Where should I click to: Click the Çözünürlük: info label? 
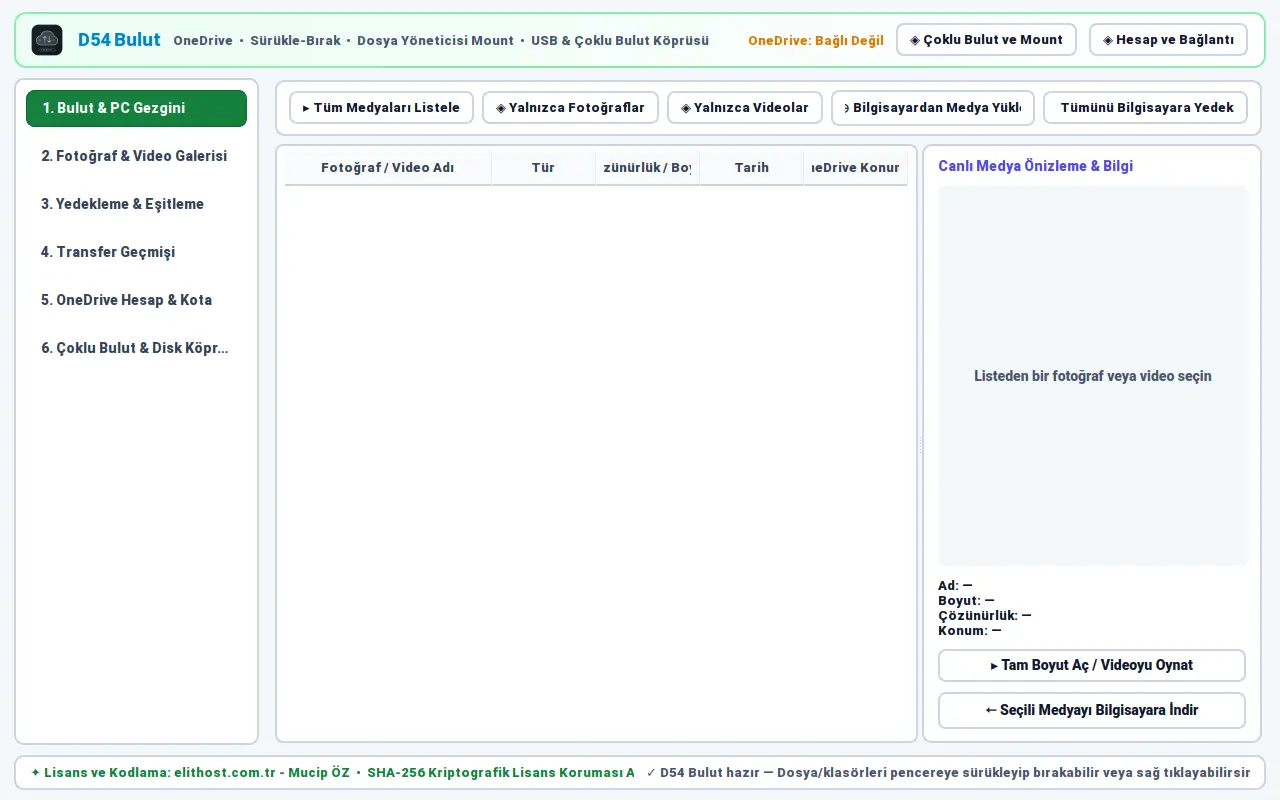(x=985, y=616)
